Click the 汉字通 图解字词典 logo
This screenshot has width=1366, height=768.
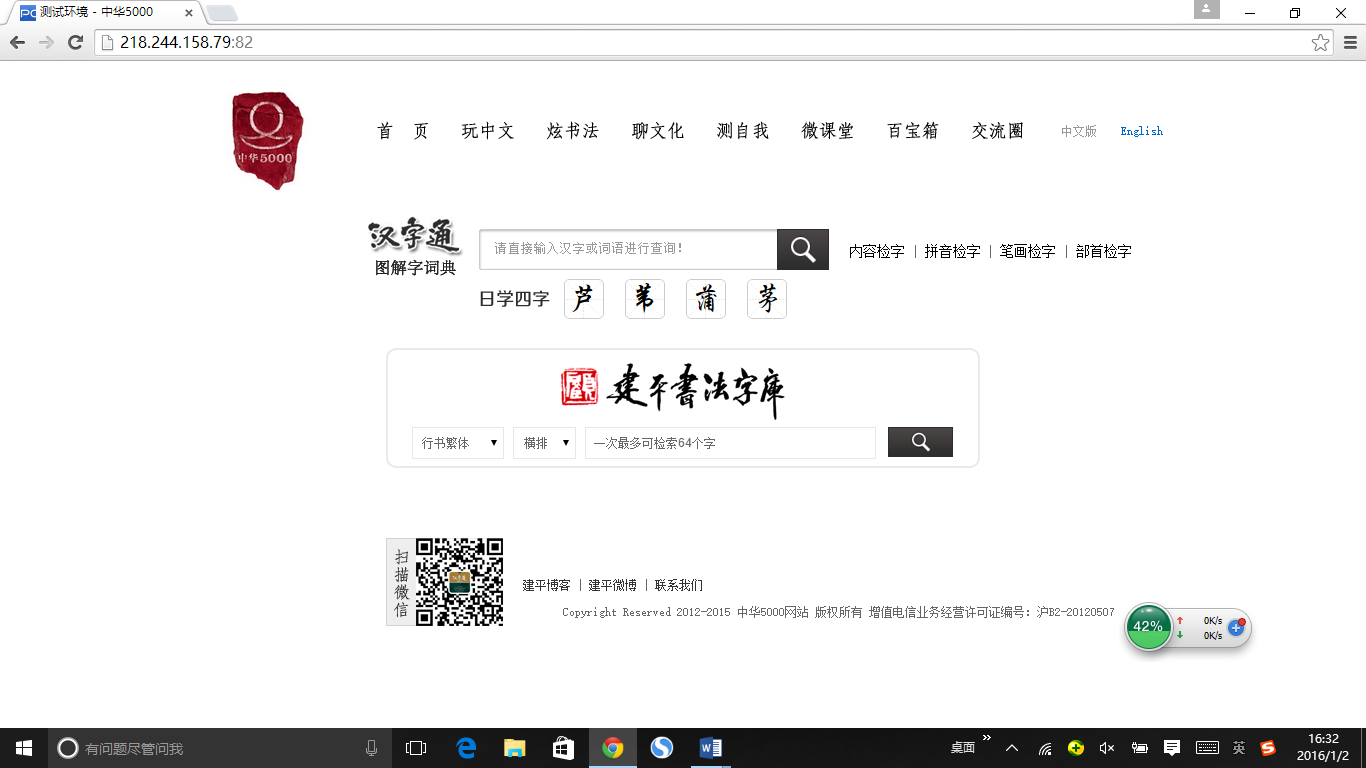(x=415, y=248)
